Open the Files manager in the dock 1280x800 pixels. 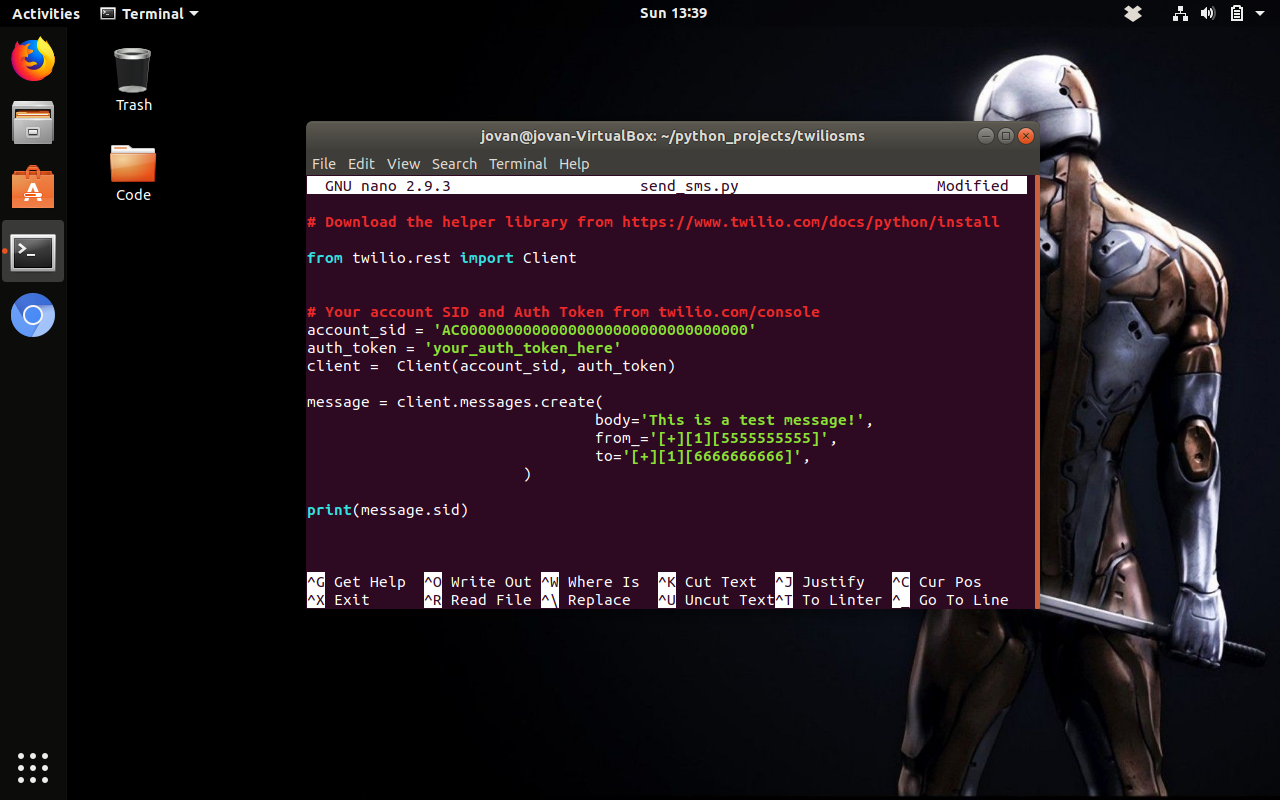pyautogui.click(x=33, y=123)
